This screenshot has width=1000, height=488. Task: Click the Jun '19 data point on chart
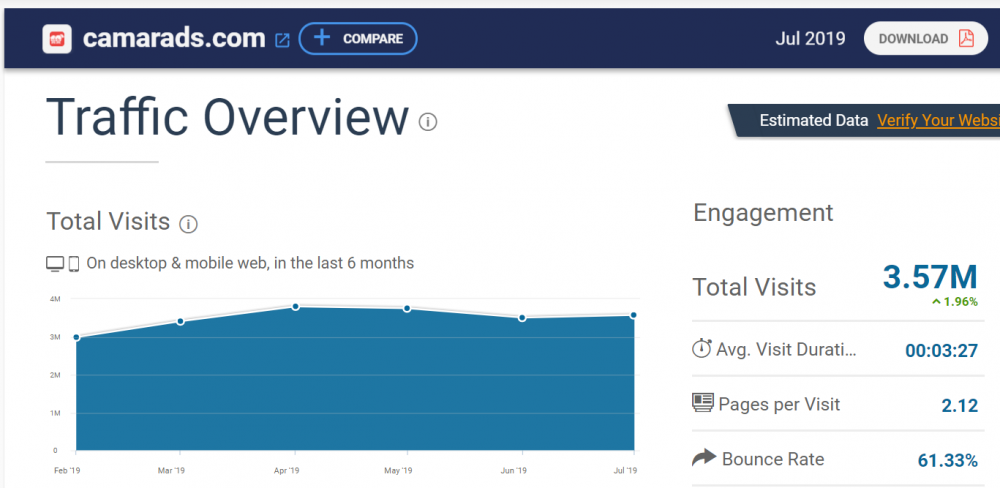[522, 318]
